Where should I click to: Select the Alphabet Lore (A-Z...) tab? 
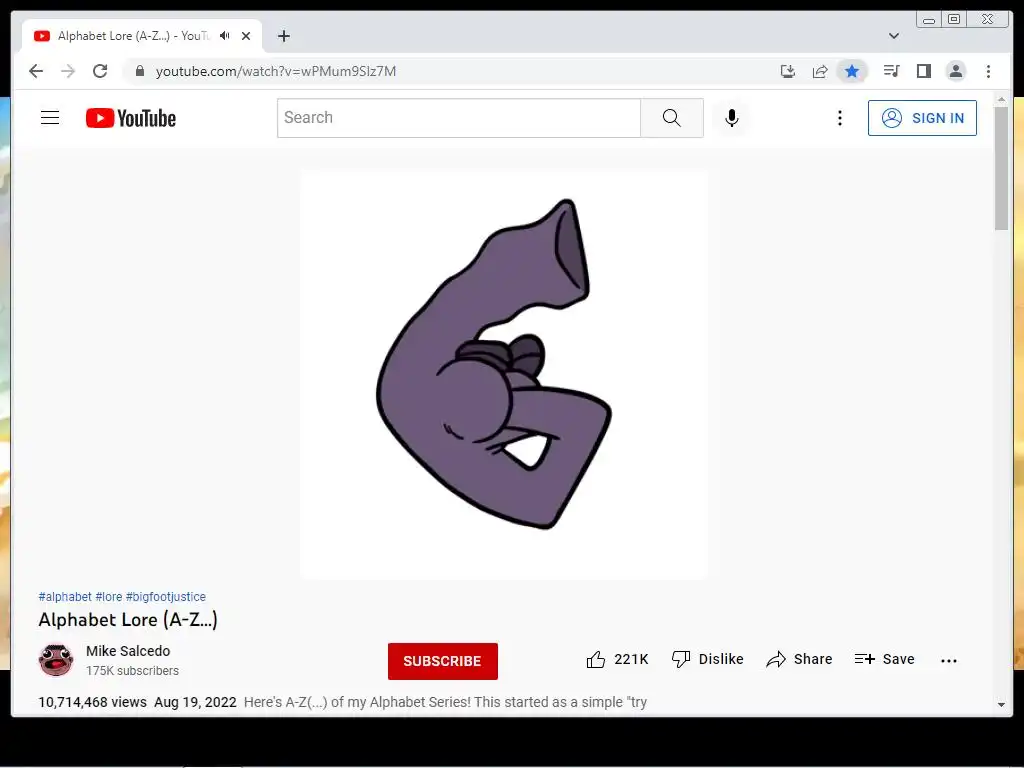pyautogui.click(x=142, y=36)
